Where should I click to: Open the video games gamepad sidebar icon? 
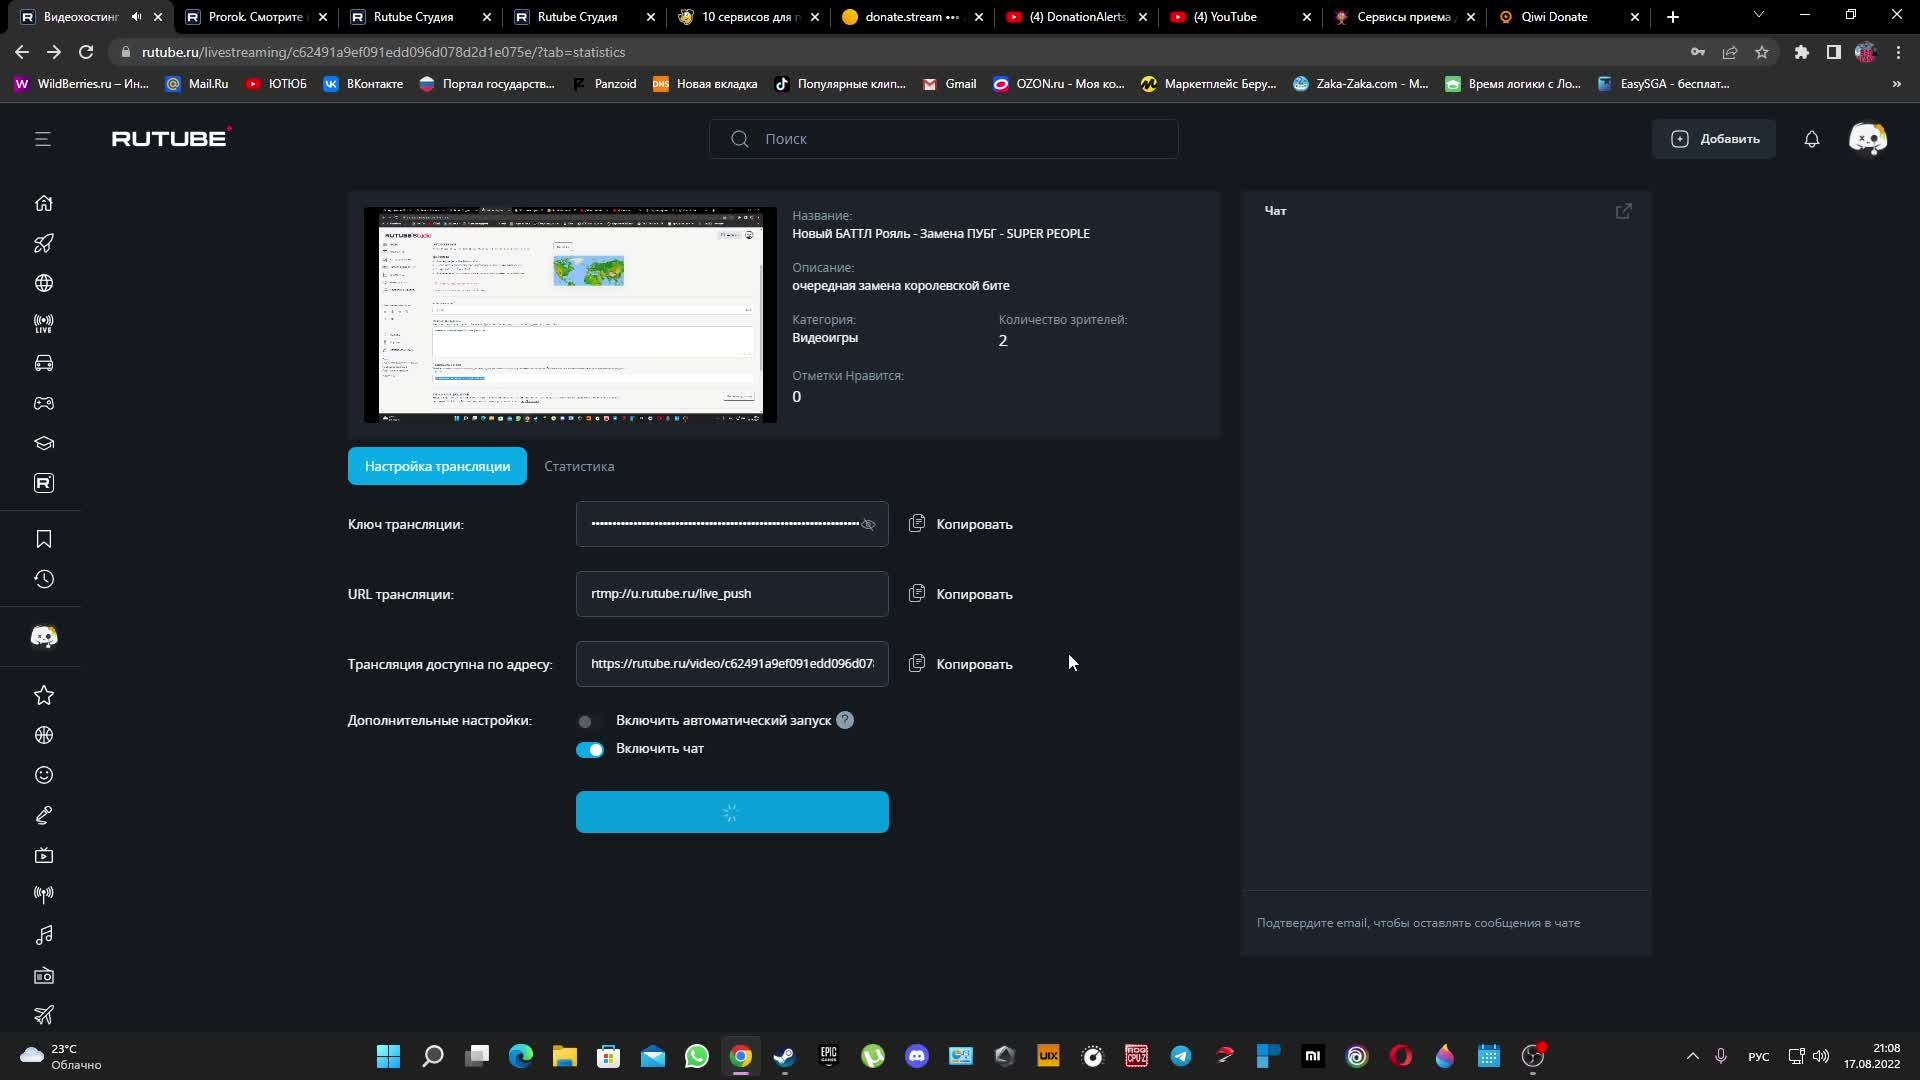pyautogui.click(x=44, y=403)
